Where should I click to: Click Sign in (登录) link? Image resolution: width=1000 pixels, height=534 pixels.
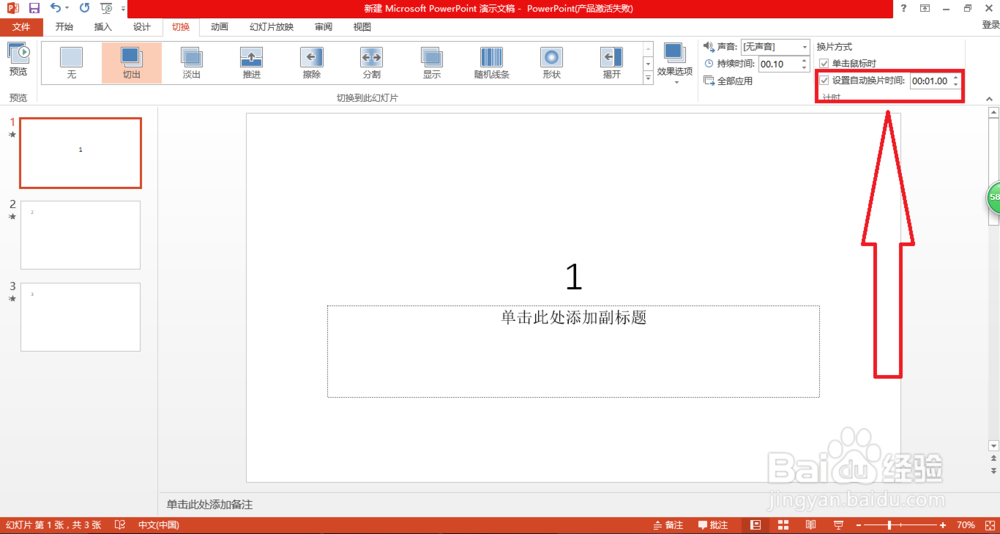point(990,25)
